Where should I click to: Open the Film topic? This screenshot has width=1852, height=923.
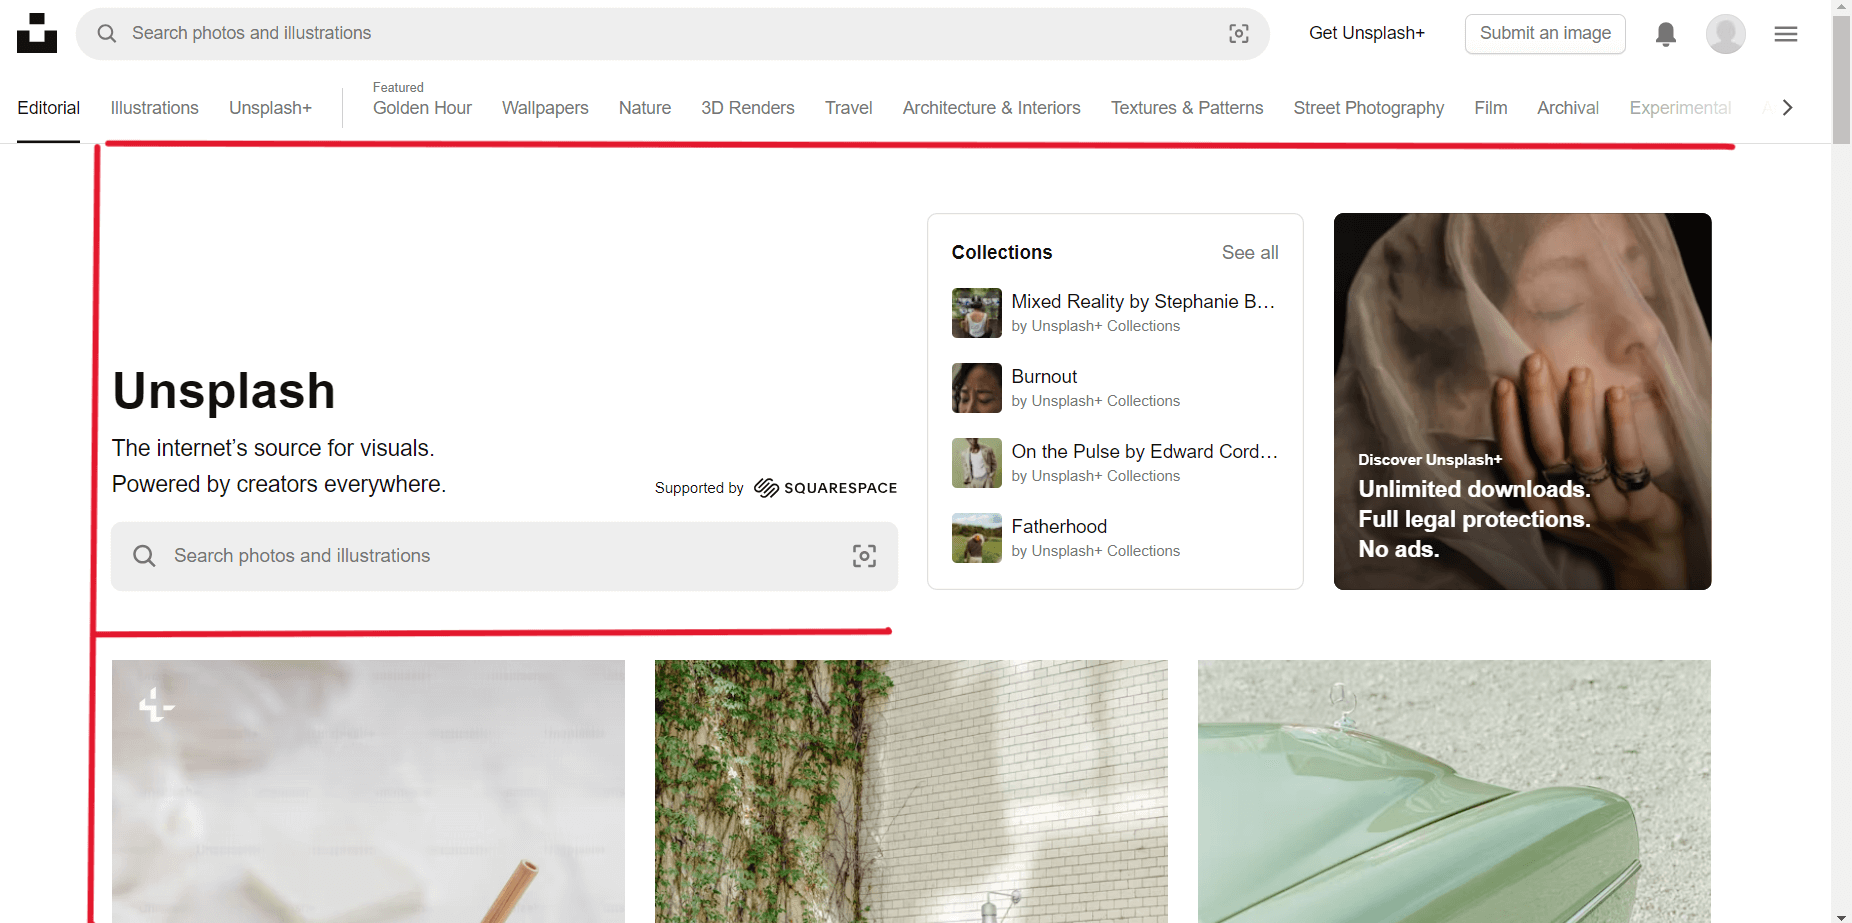click(x=1491, y=108)
